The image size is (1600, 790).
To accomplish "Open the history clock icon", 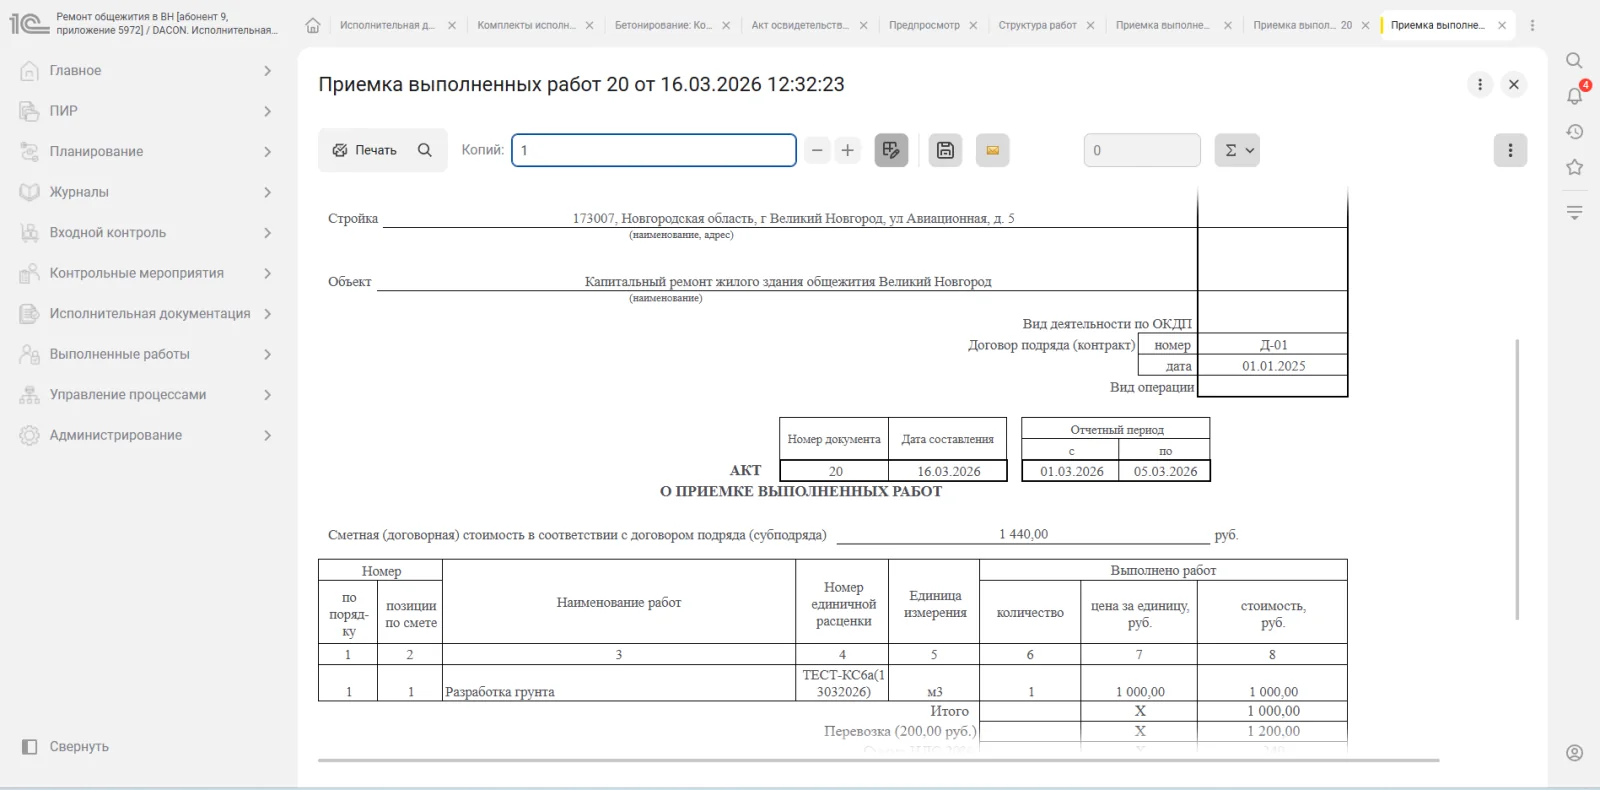I will [x=1574, y=132].
